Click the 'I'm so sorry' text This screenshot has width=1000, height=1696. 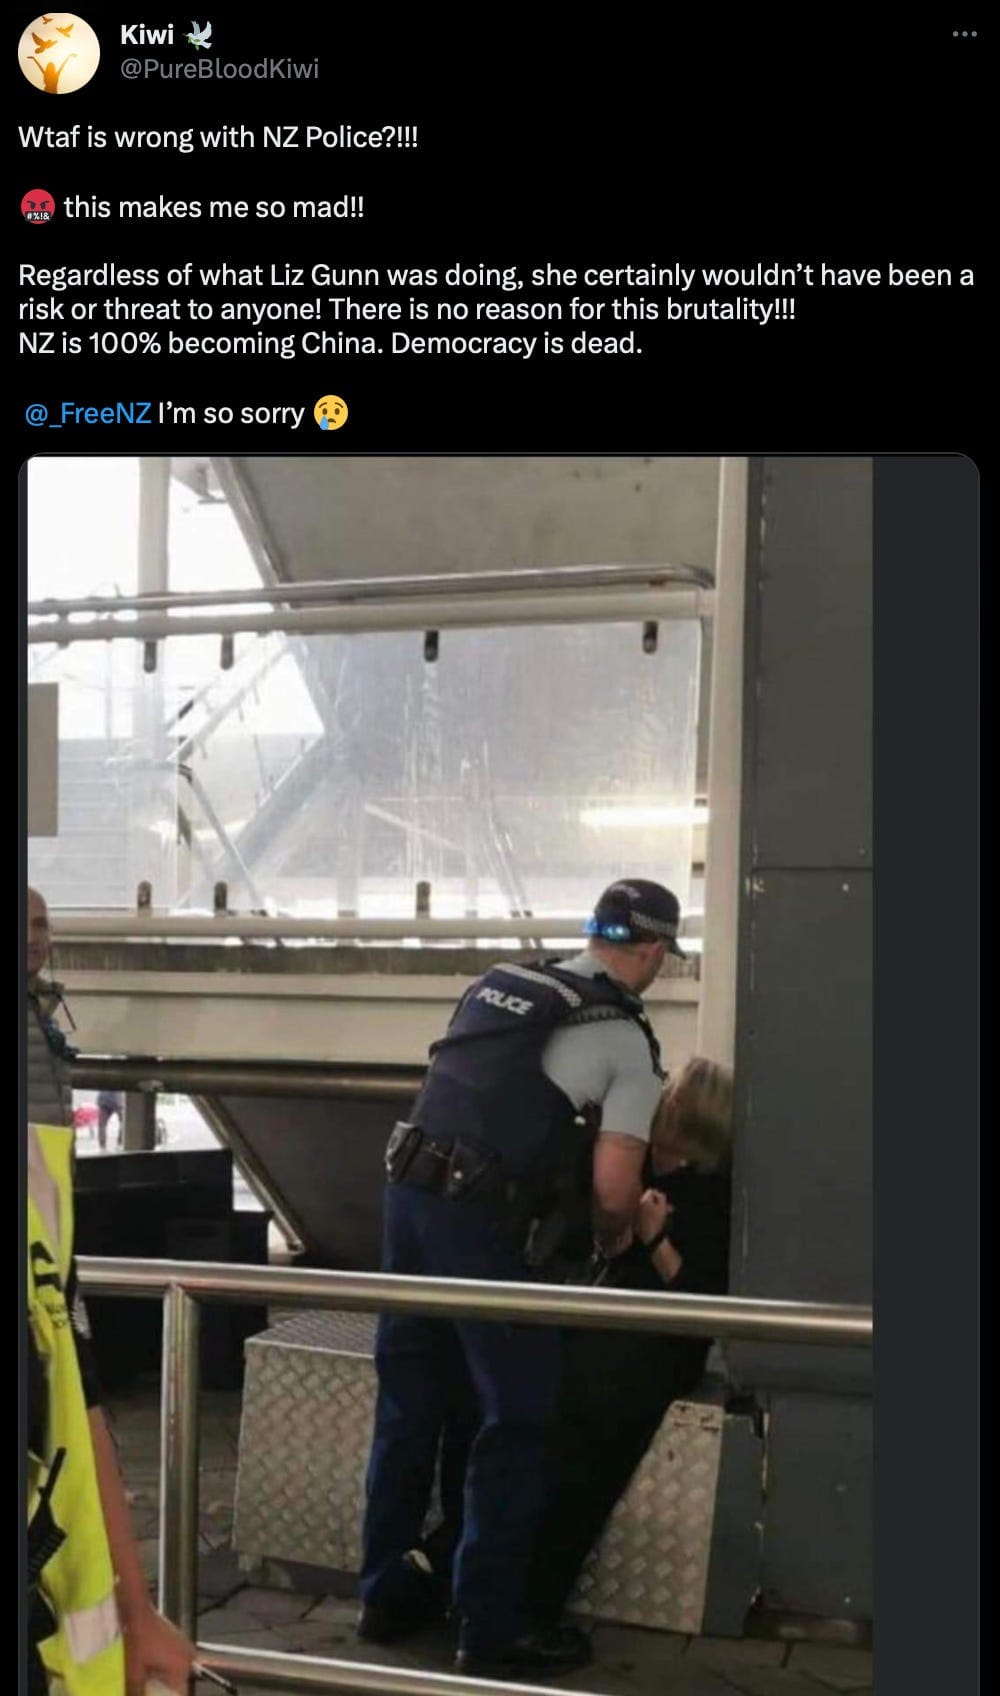pyautogui.click(x=231, y=413)
